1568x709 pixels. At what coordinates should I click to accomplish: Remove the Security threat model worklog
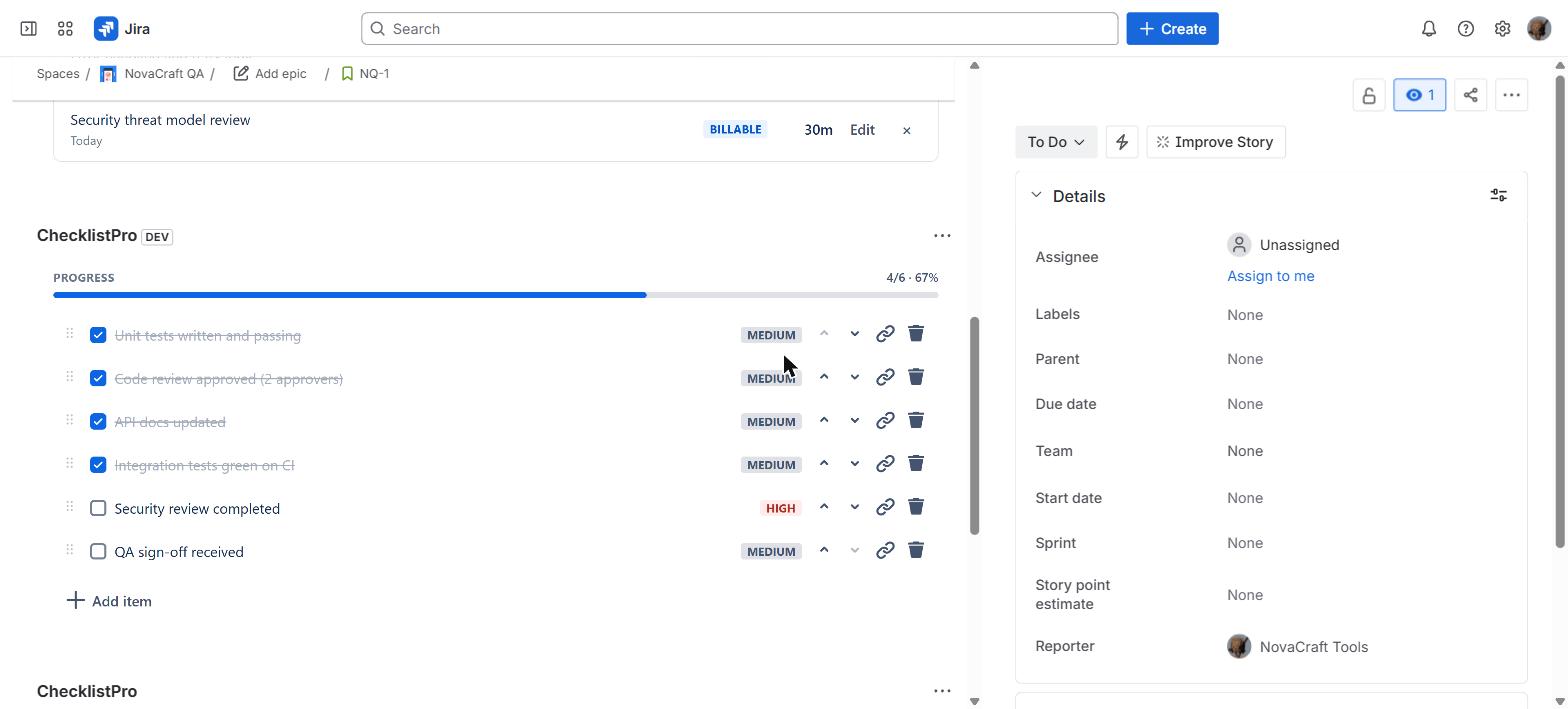click(x=907, y=130)
